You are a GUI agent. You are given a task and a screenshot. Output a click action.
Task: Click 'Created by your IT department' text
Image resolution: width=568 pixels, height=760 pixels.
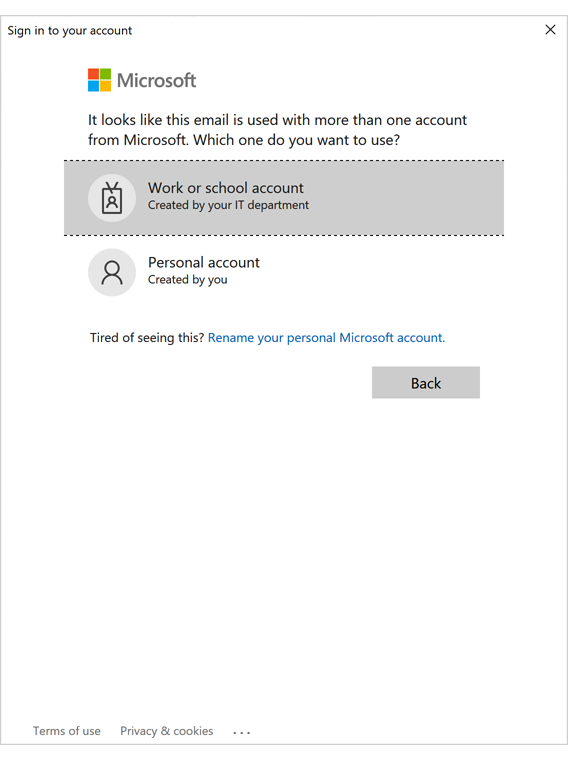(228, 206)
